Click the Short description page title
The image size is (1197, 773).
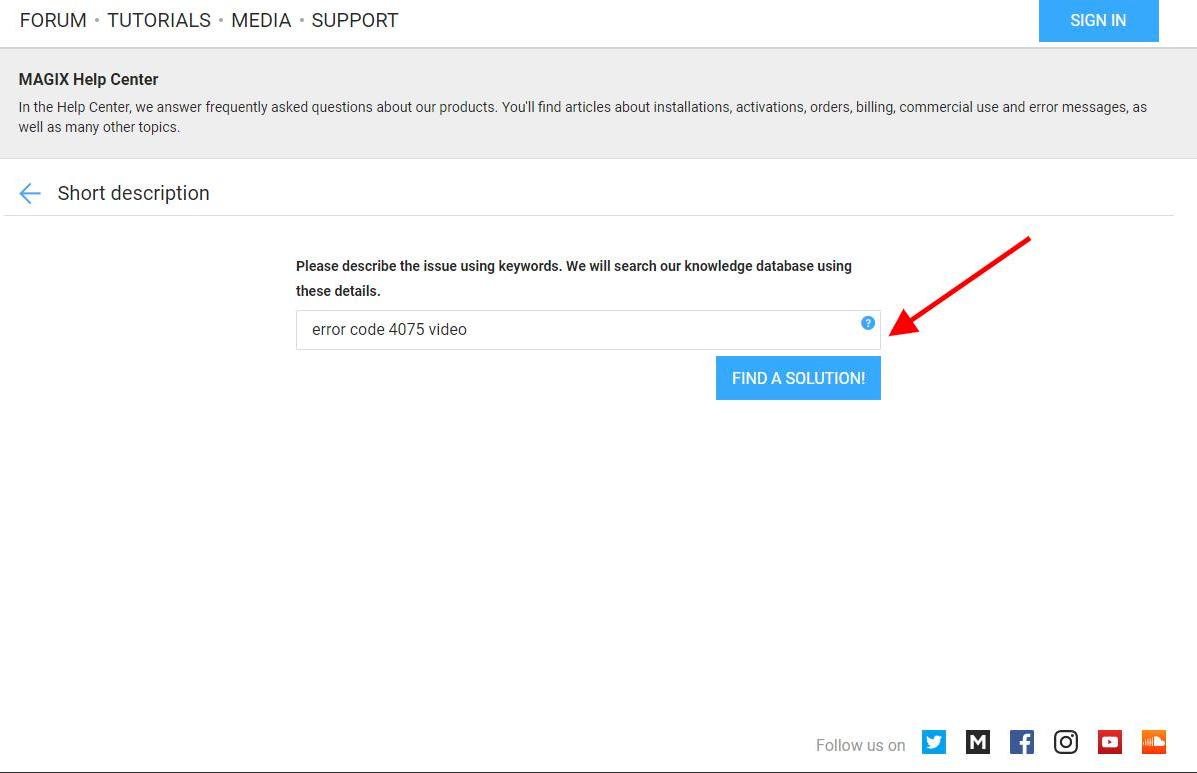(134, 193)
